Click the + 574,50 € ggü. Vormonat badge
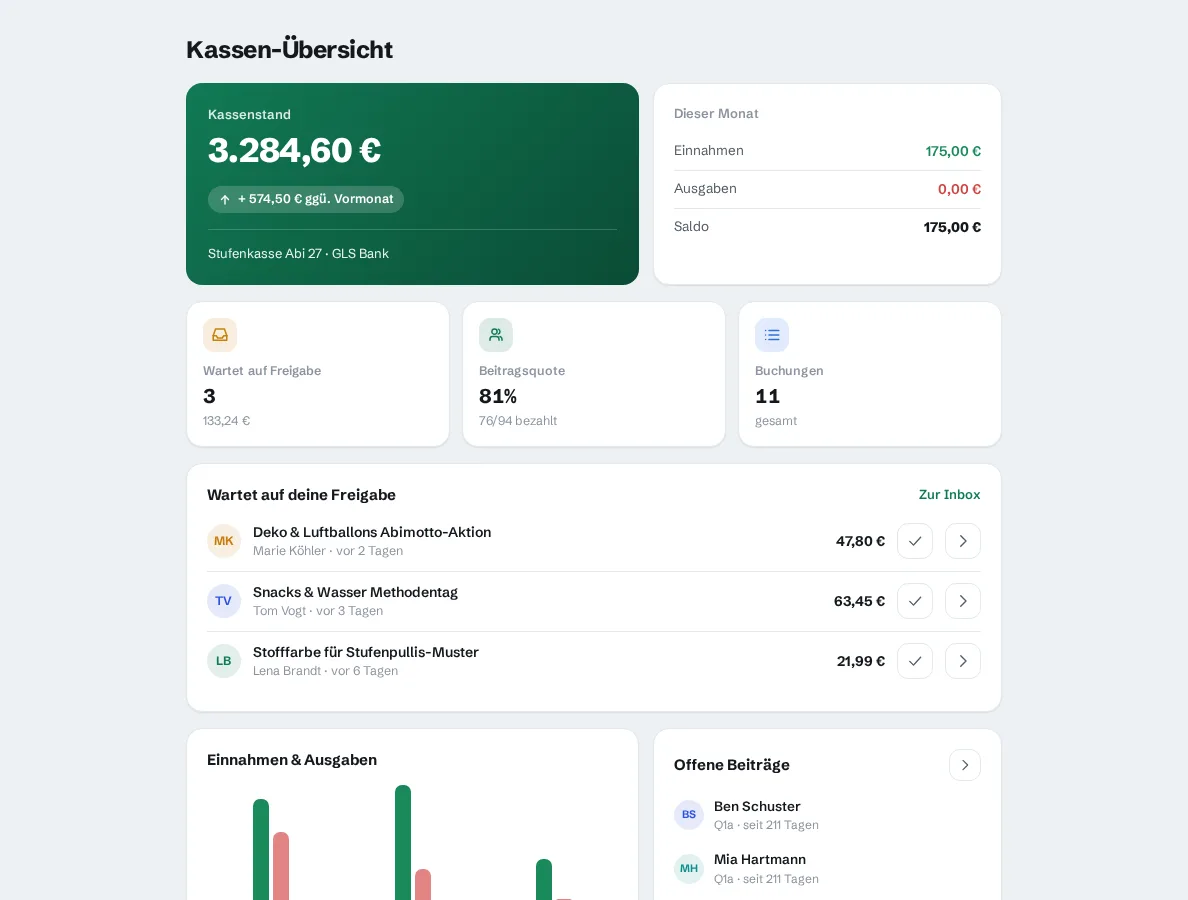This screenshot has height=900, width=1188. coord(305,199)
